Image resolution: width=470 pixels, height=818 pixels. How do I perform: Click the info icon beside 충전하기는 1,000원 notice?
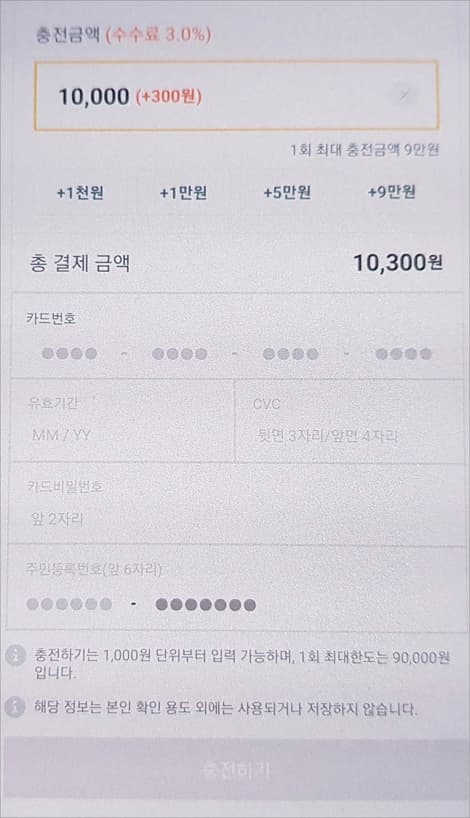click(15, 655)
